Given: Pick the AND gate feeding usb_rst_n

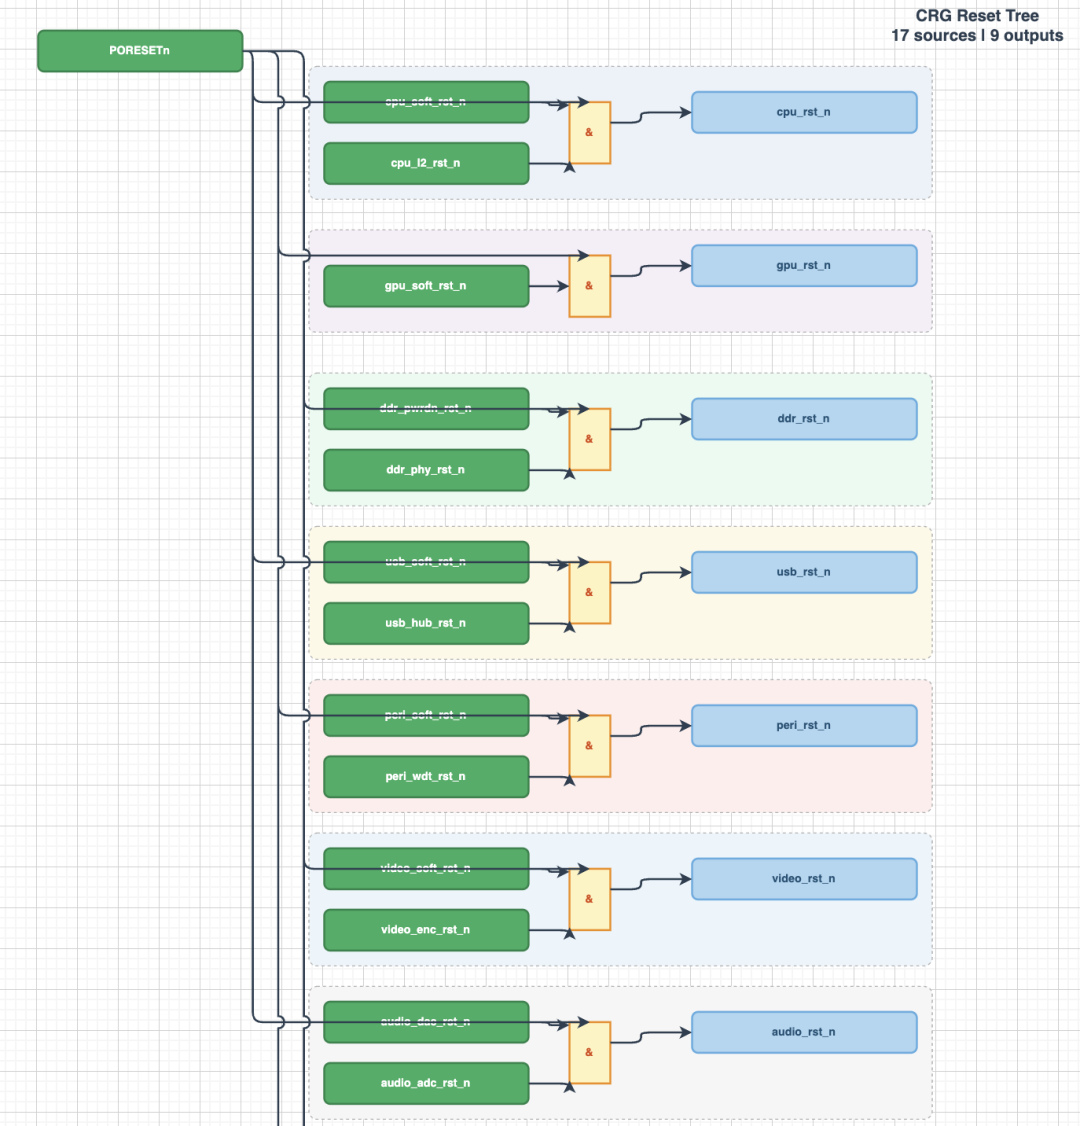Looking at the screenshot, I should [590, 592].
